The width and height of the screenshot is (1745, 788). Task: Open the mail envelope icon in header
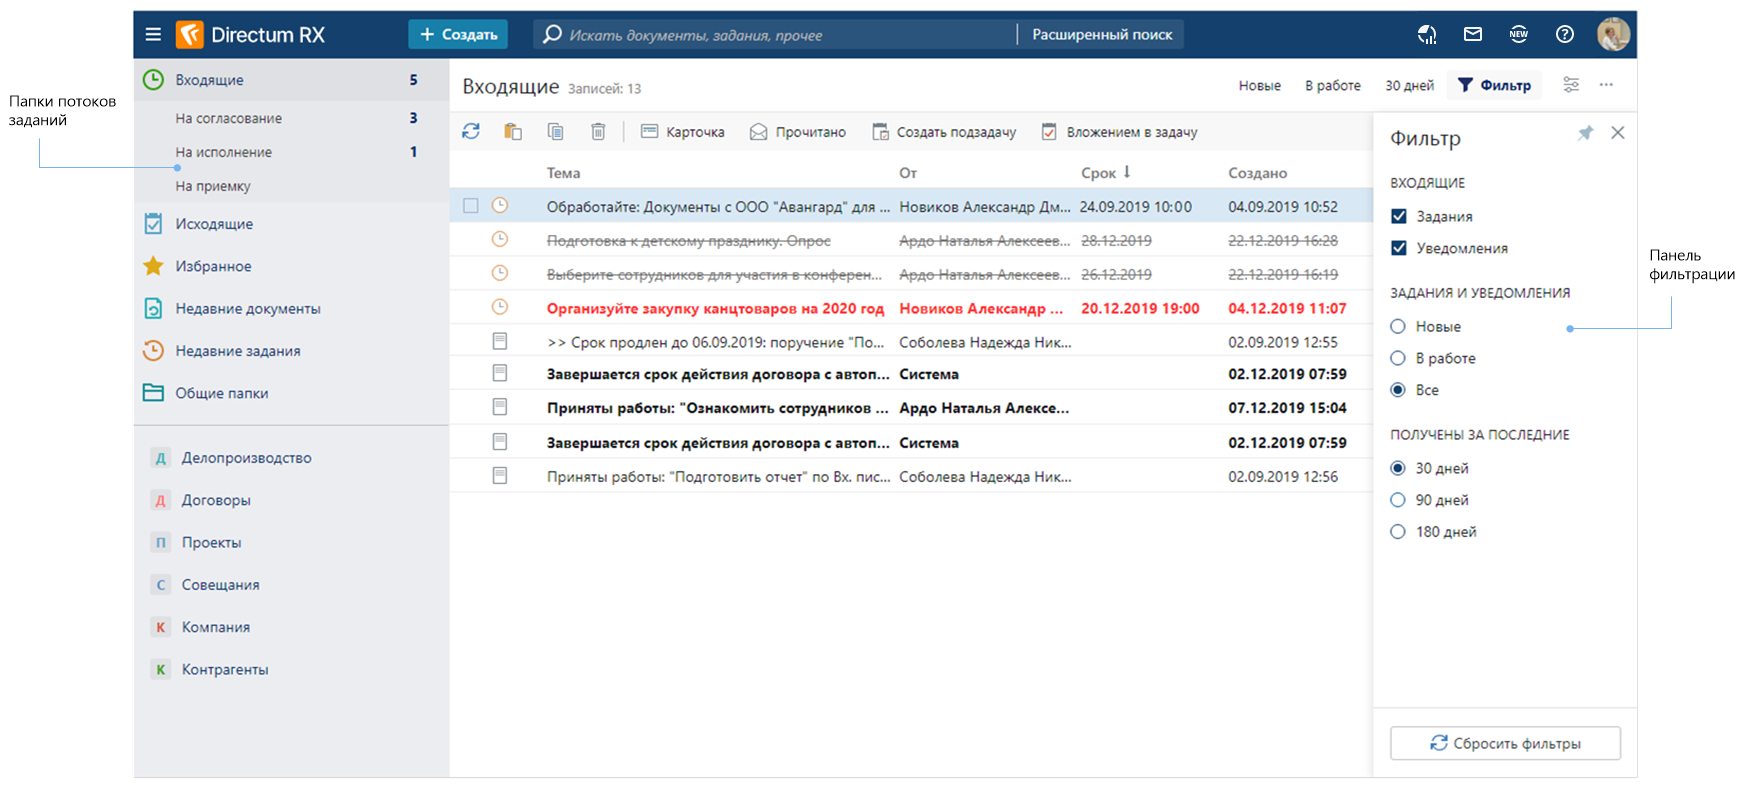pos(1472,35)
